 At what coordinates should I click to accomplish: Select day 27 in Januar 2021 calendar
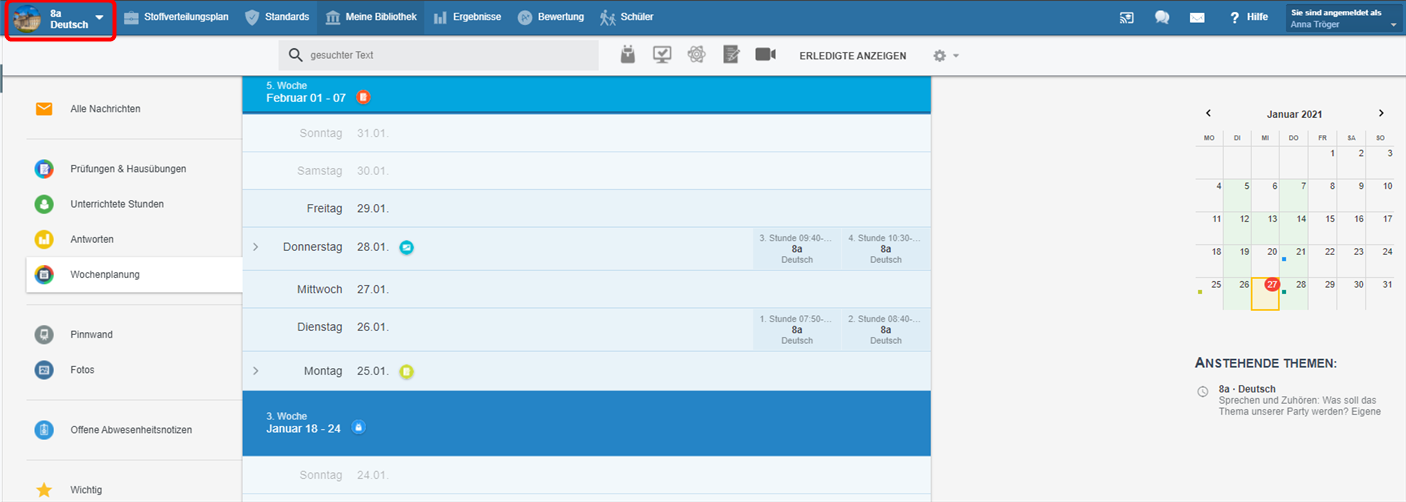(1265, 294)
